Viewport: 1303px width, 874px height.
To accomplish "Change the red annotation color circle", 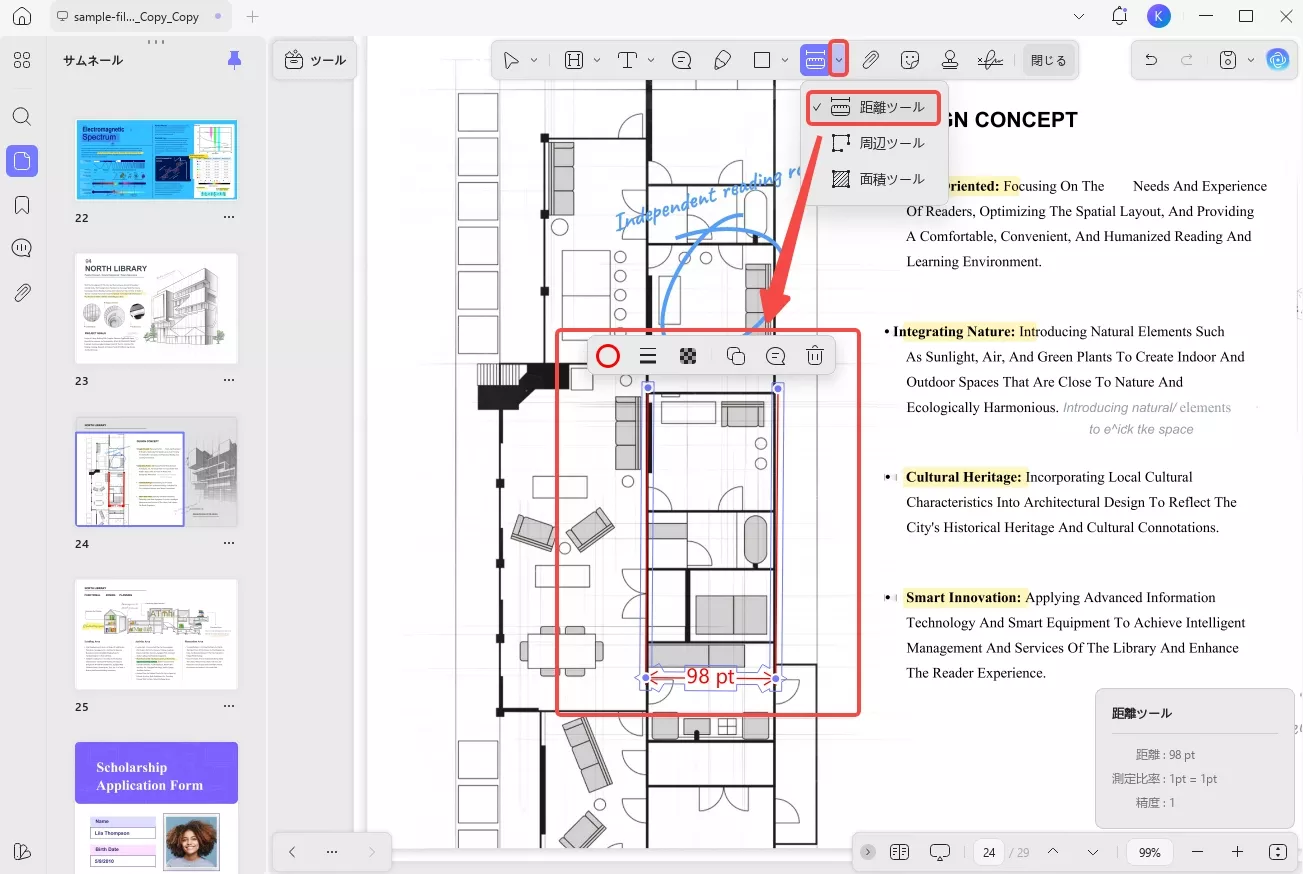I will (607, 356).
